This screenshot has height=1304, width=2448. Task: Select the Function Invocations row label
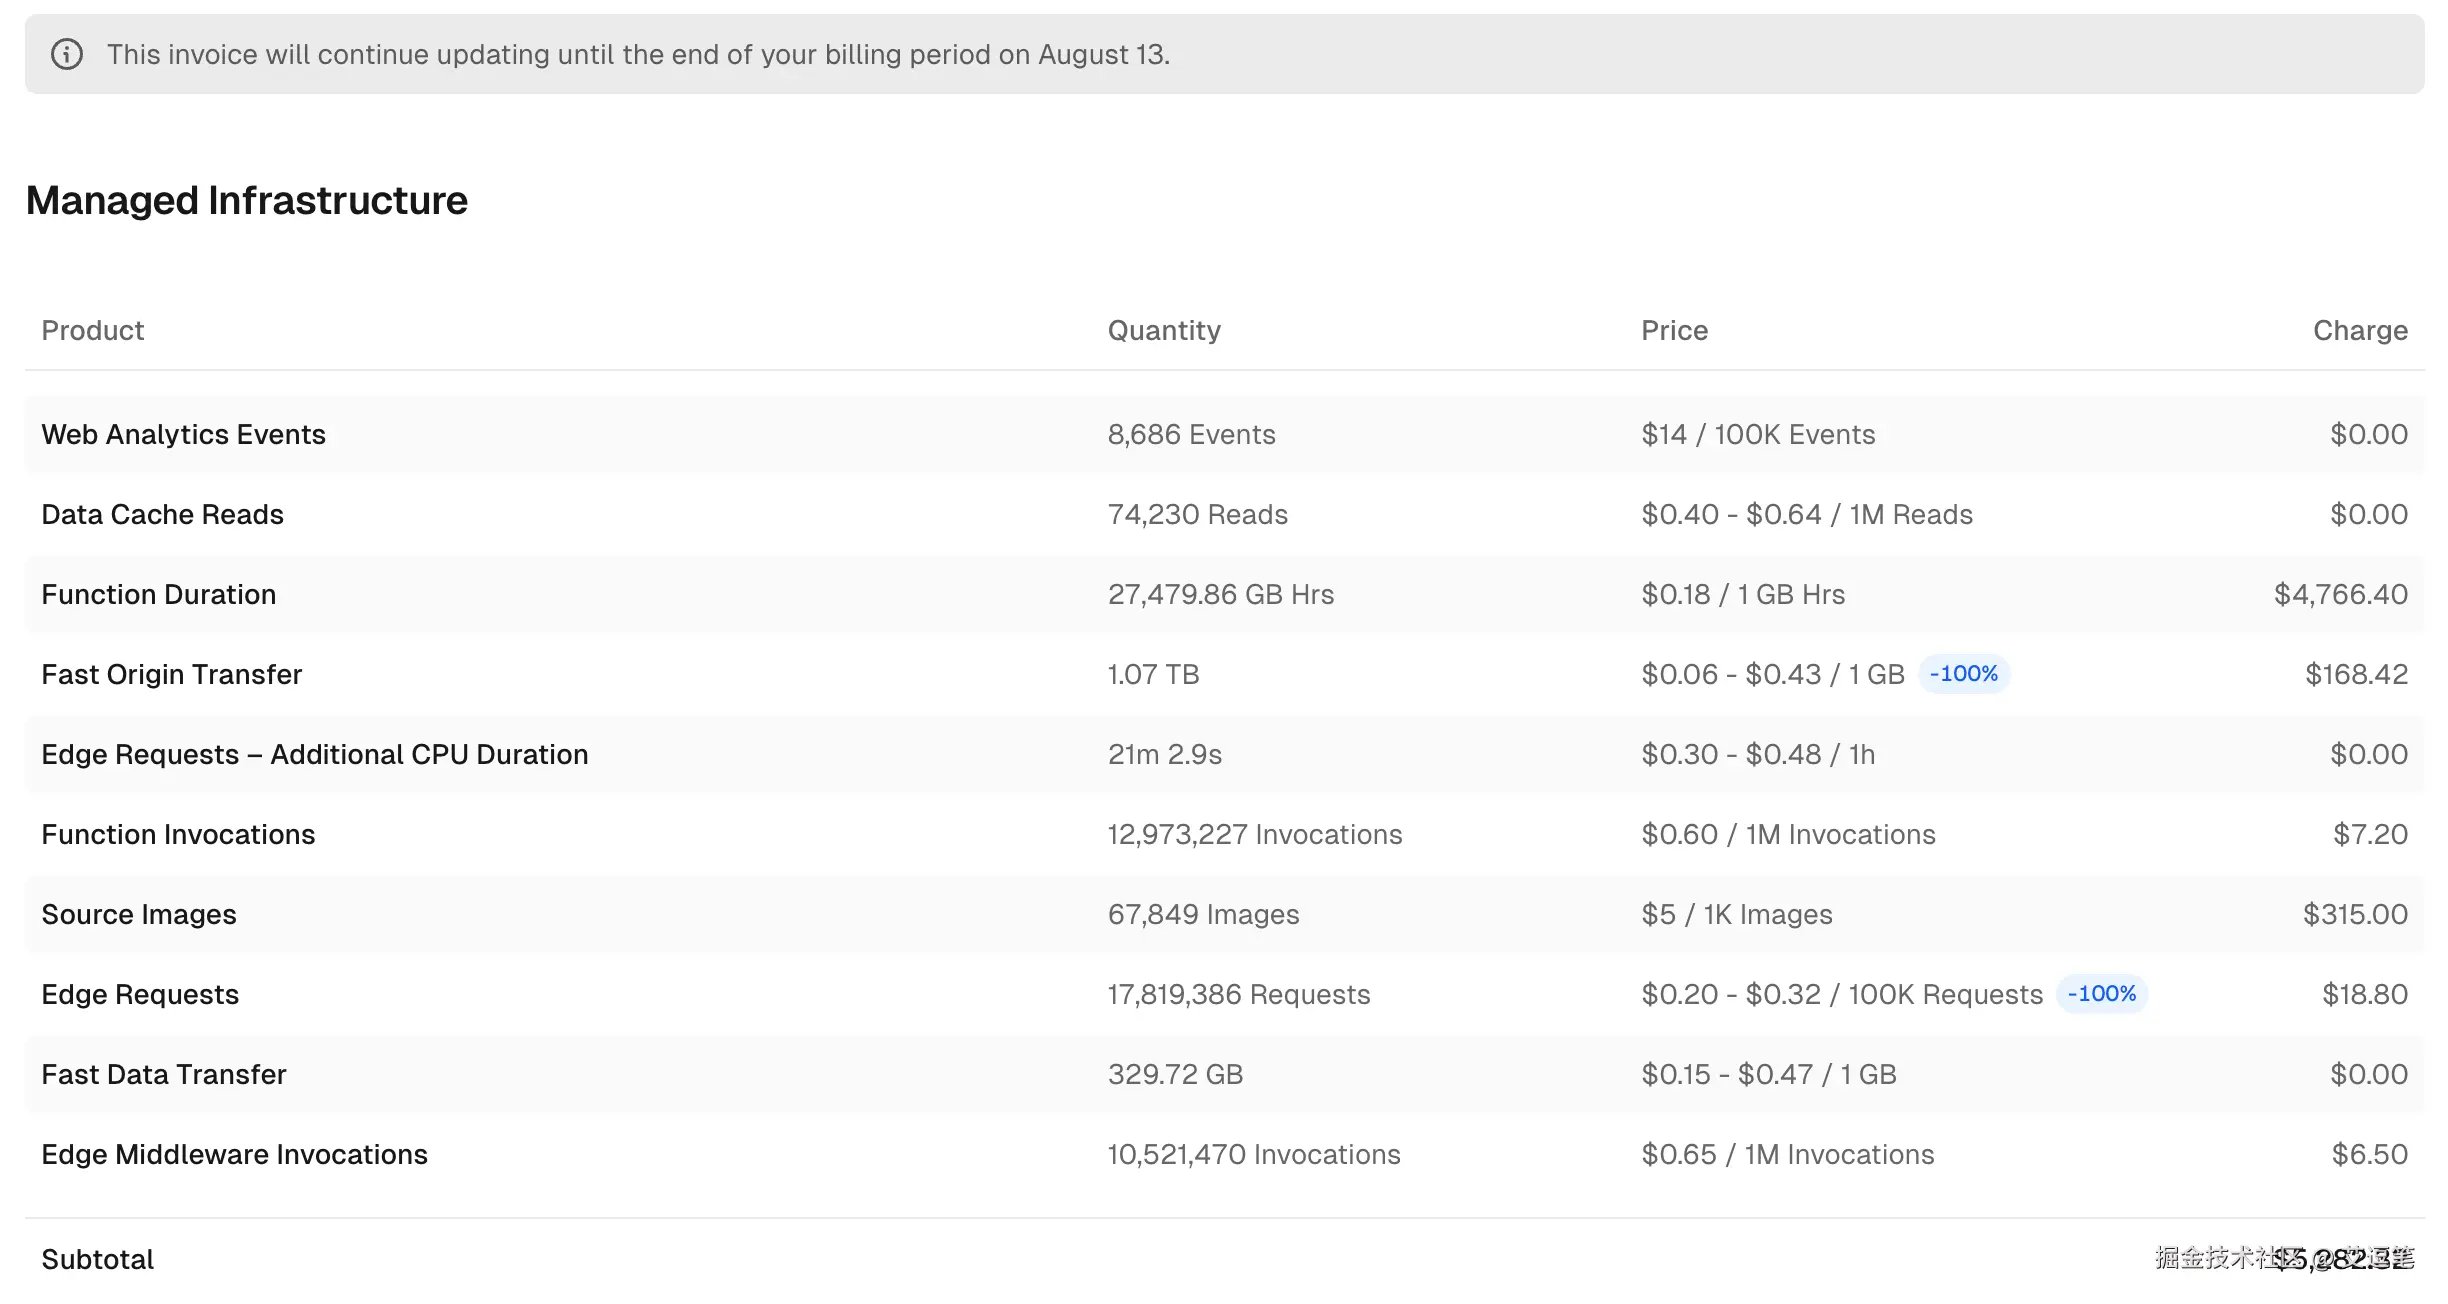[178, 834]
